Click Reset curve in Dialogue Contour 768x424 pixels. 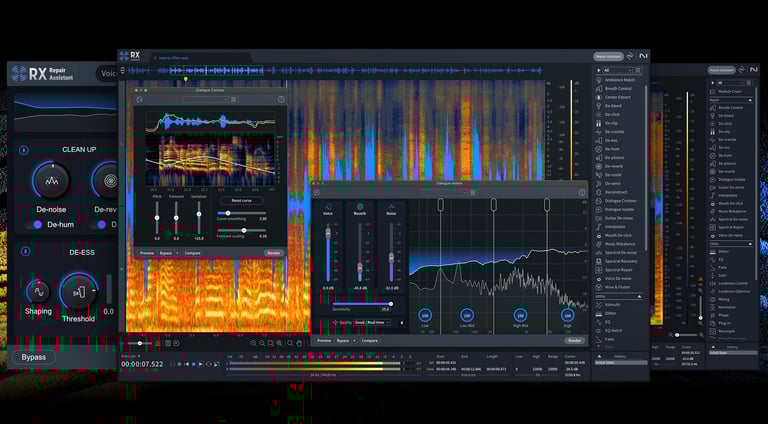[x=241, y=201]
